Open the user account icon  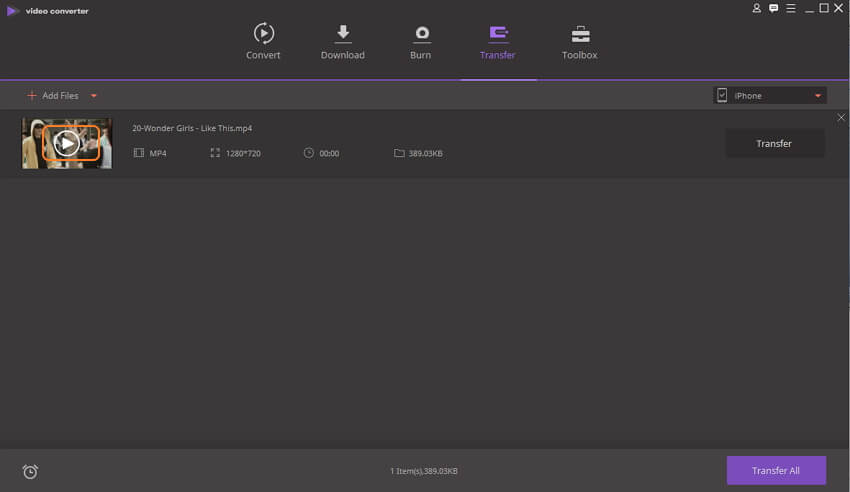757,8
